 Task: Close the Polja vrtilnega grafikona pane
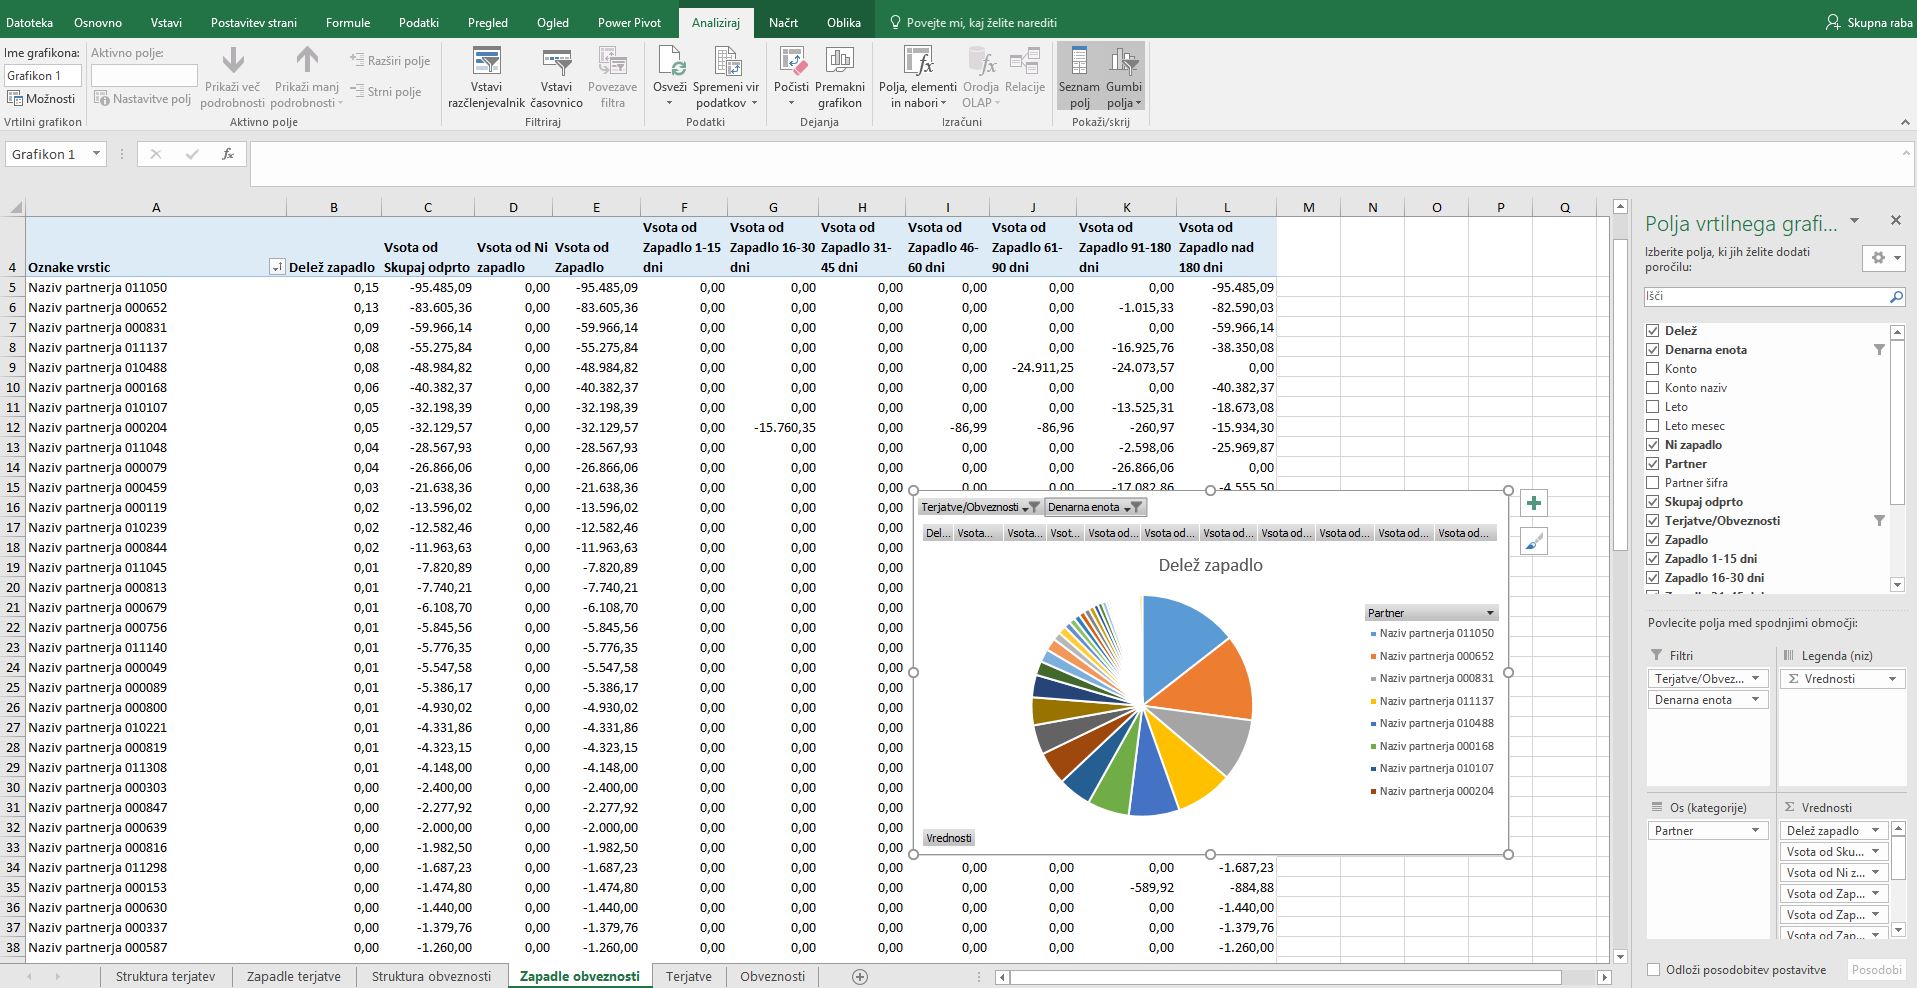[x=1895, y=220]
